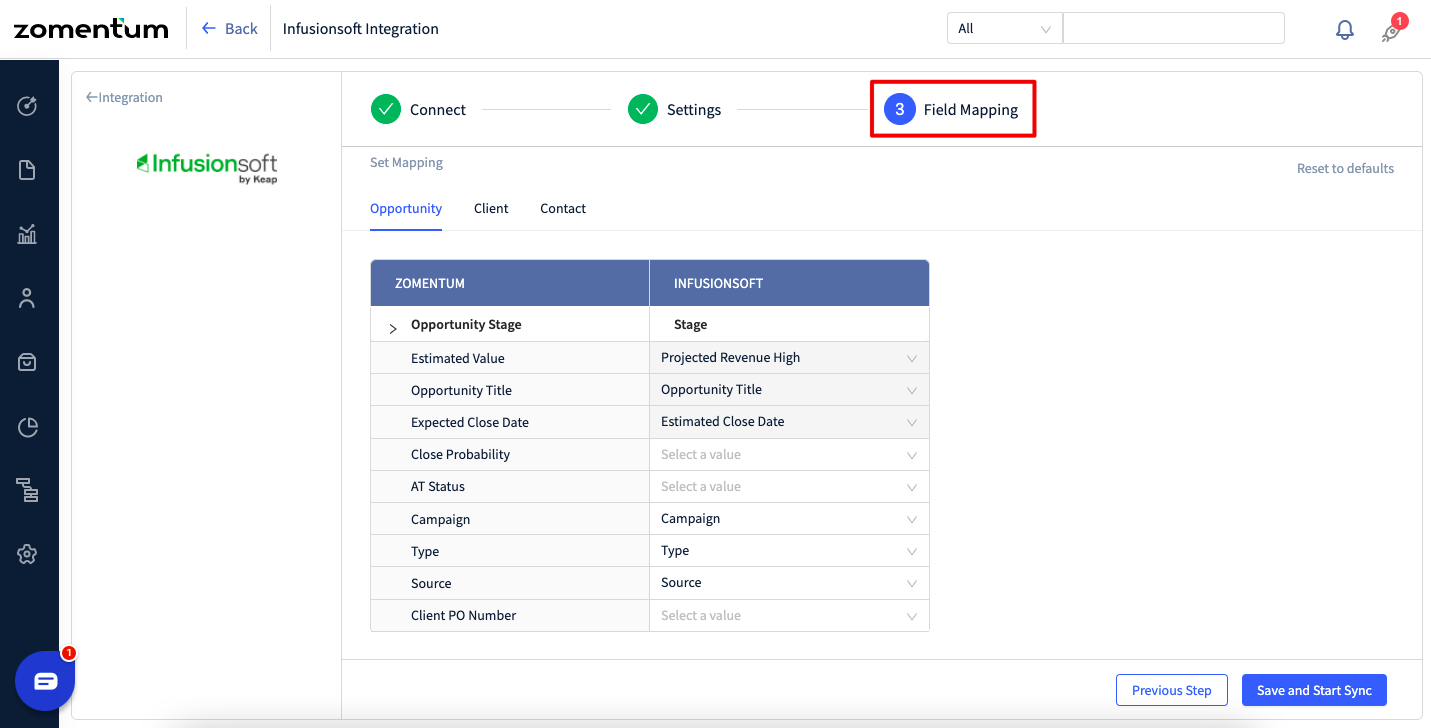The height and width of the screenshot is (728, 1431).
Task: Open notifications bell icon
Action: 1345,29
